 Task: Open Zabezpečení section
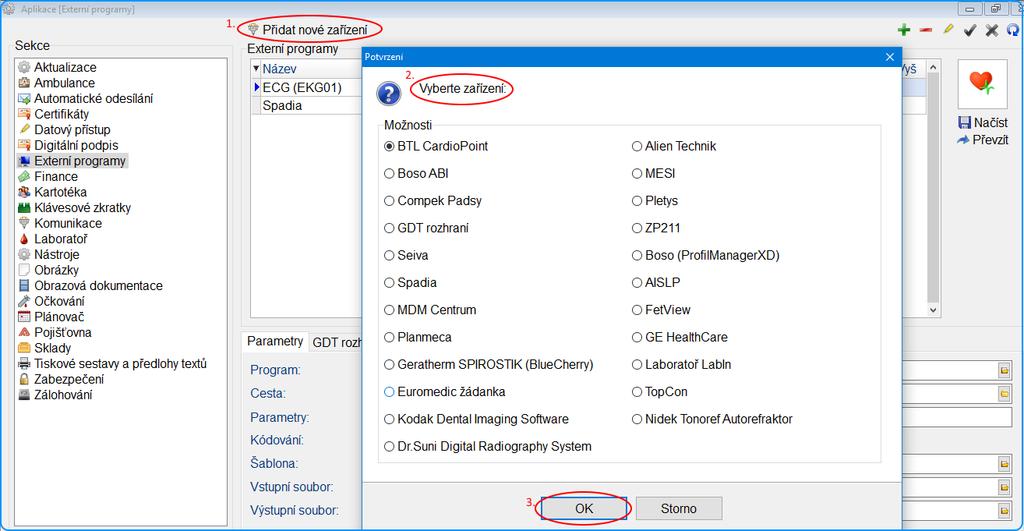pos(61,379)
